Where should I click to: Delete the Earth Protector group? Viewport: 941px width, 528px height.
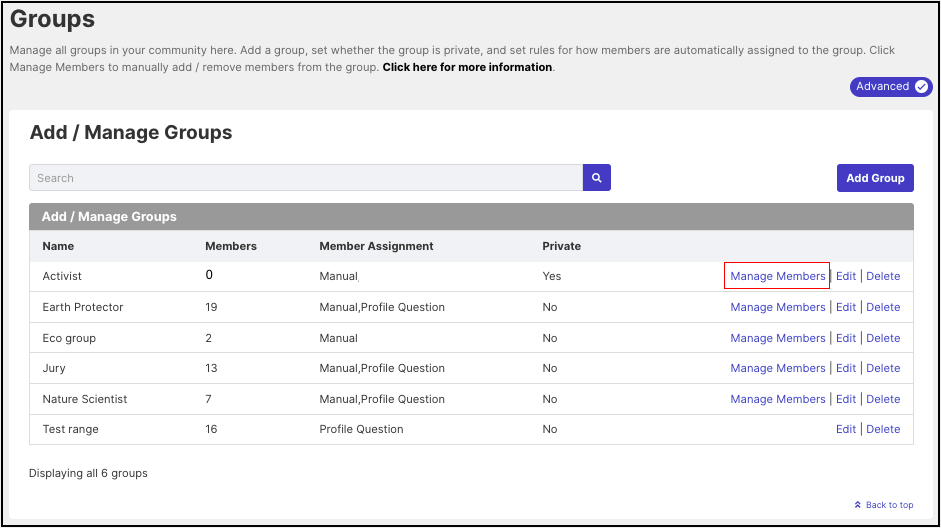click(883, 307)
